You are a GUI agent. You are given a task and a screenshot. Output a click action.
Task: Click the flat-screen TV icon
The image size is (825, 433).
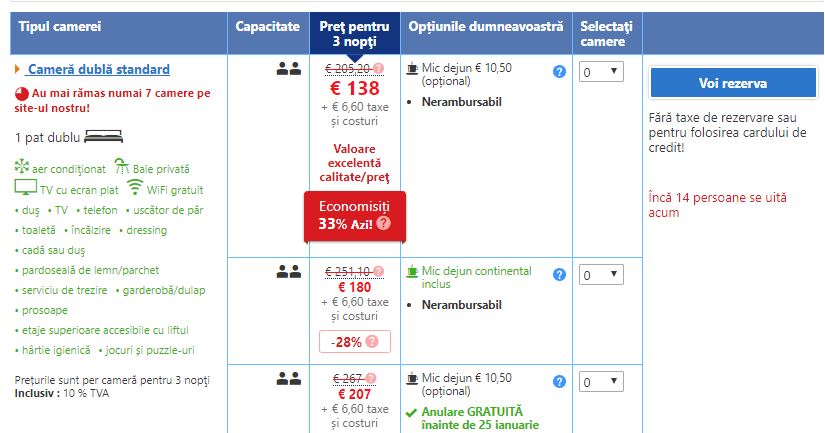(x=25, y=188)
